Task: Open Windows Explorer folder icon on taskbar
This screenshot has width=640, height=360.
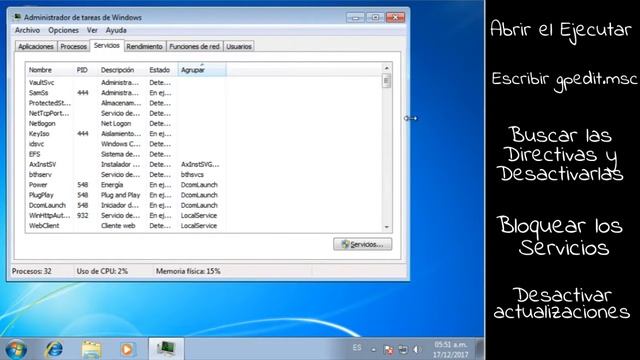Action: click(x=91, y=350)
